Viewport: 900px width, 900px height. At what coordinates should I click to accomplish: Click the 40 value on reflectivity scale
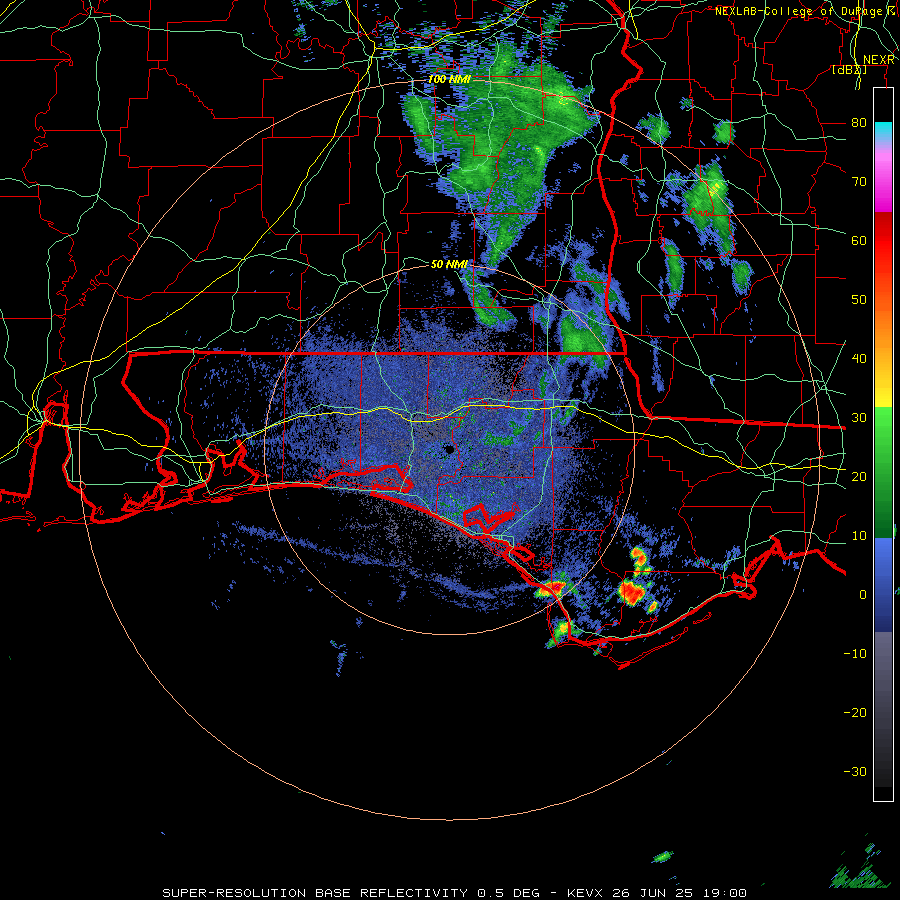pyautogui.click(x=859, y=359)
